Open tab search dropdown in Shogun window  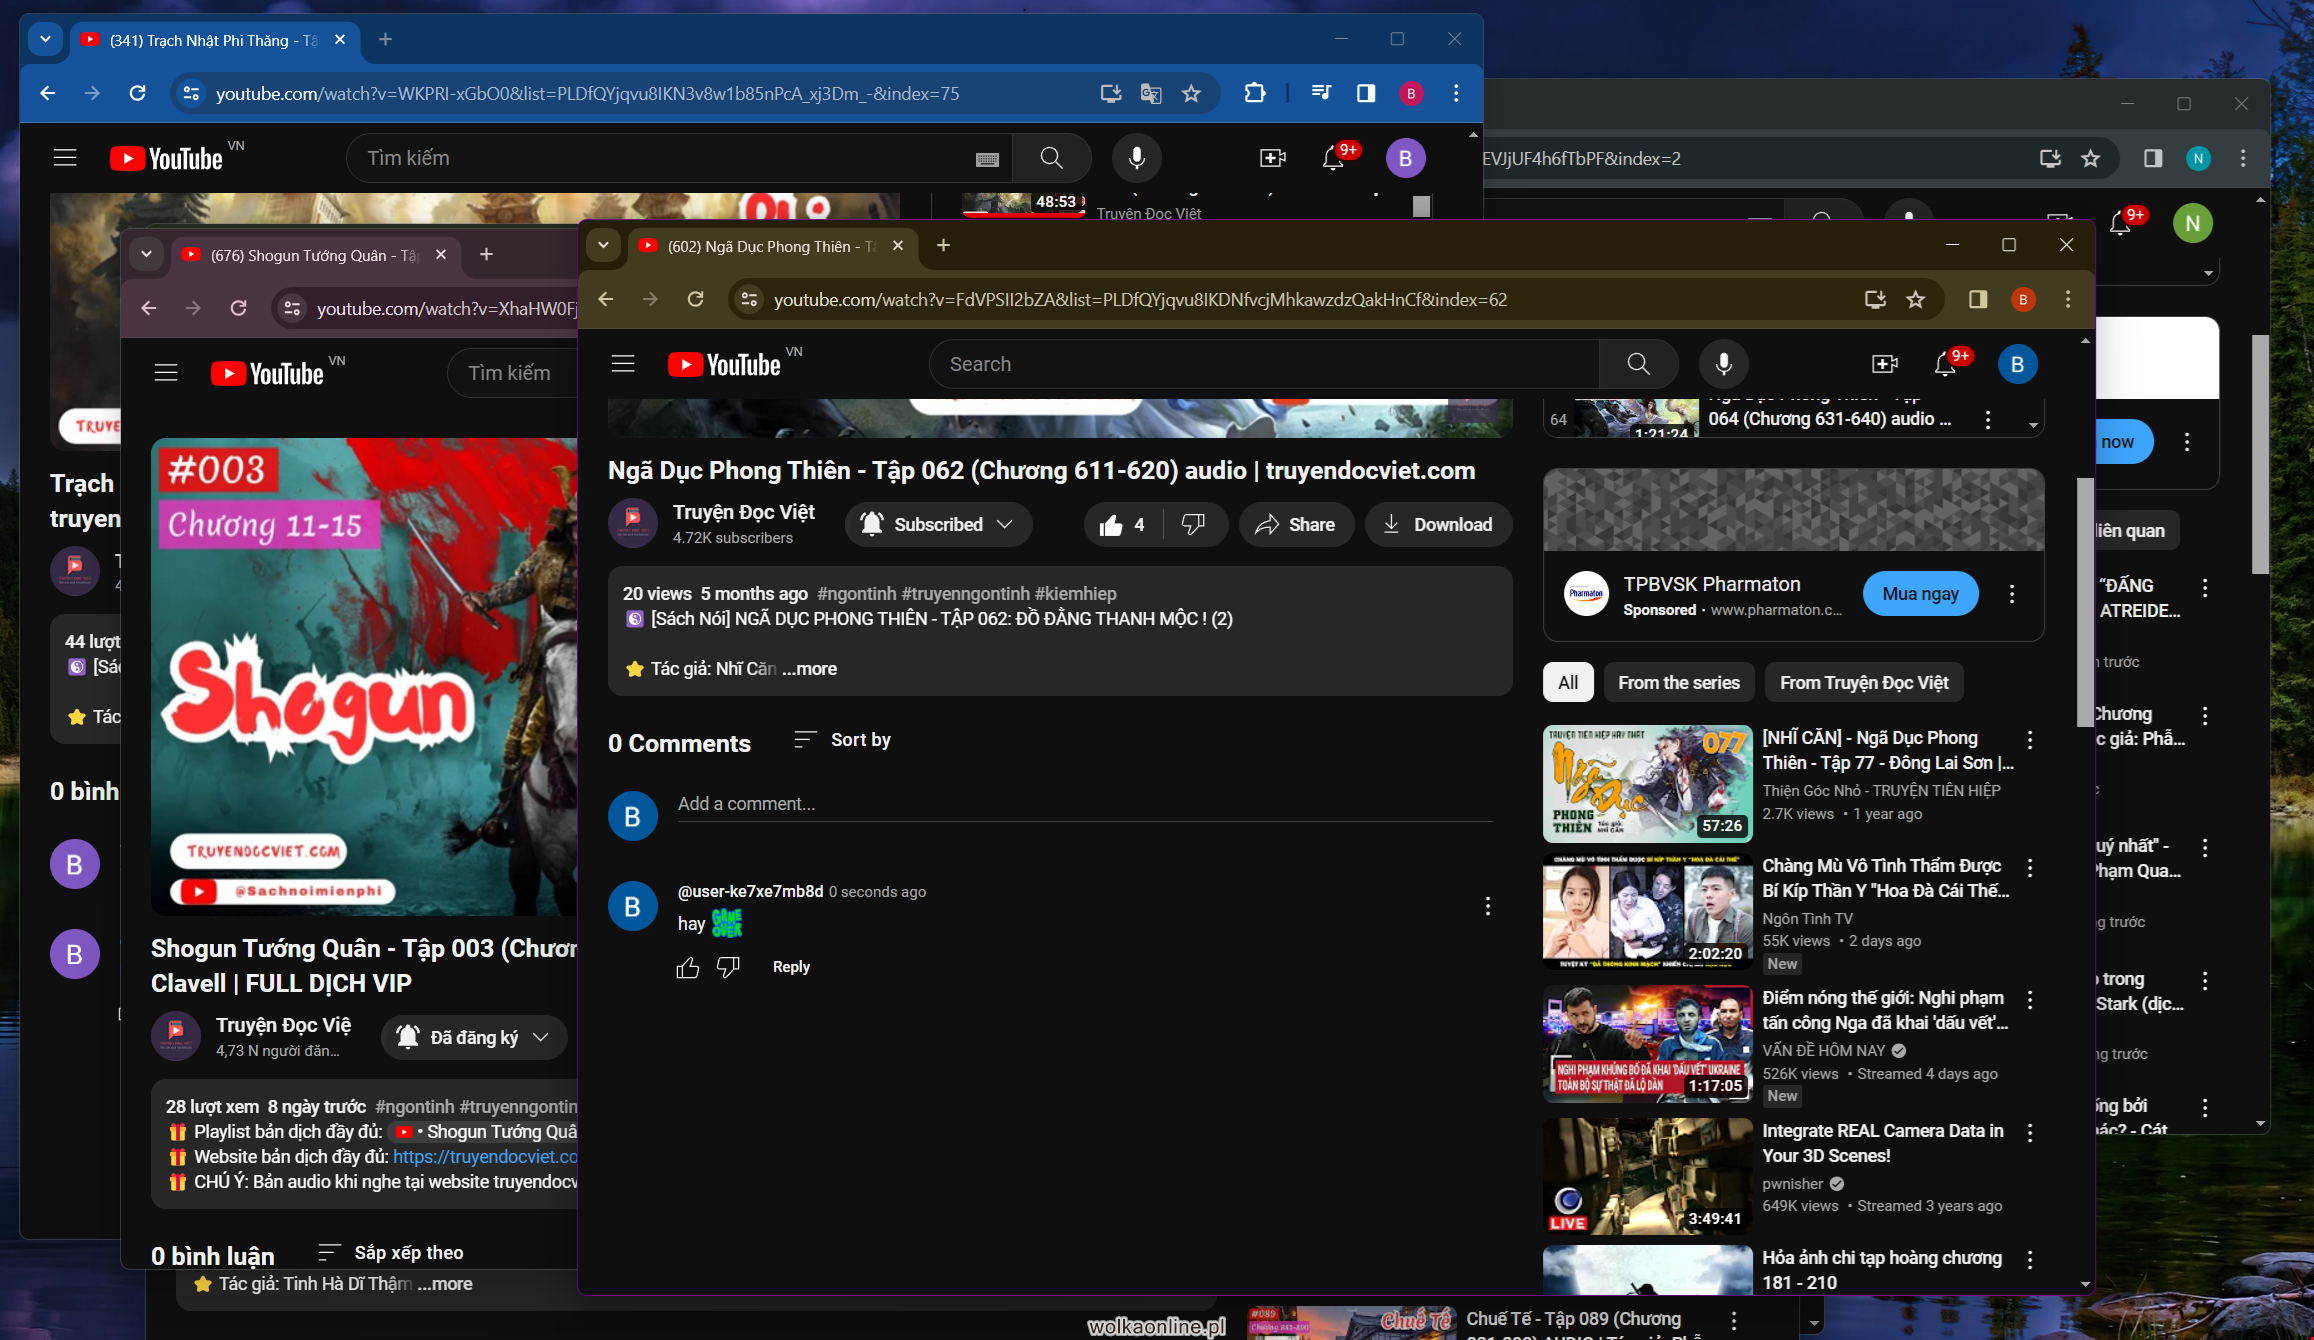coord(146,254)
